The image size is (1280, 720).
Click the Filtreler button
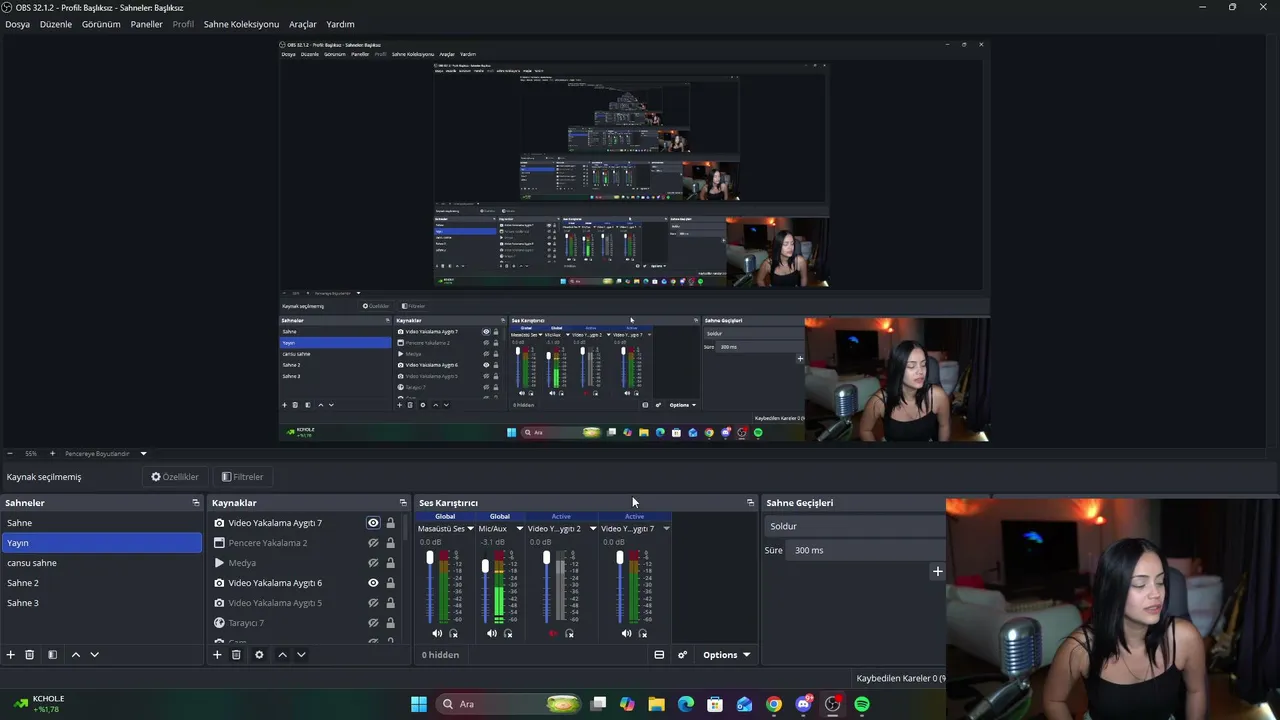point(242,477)
